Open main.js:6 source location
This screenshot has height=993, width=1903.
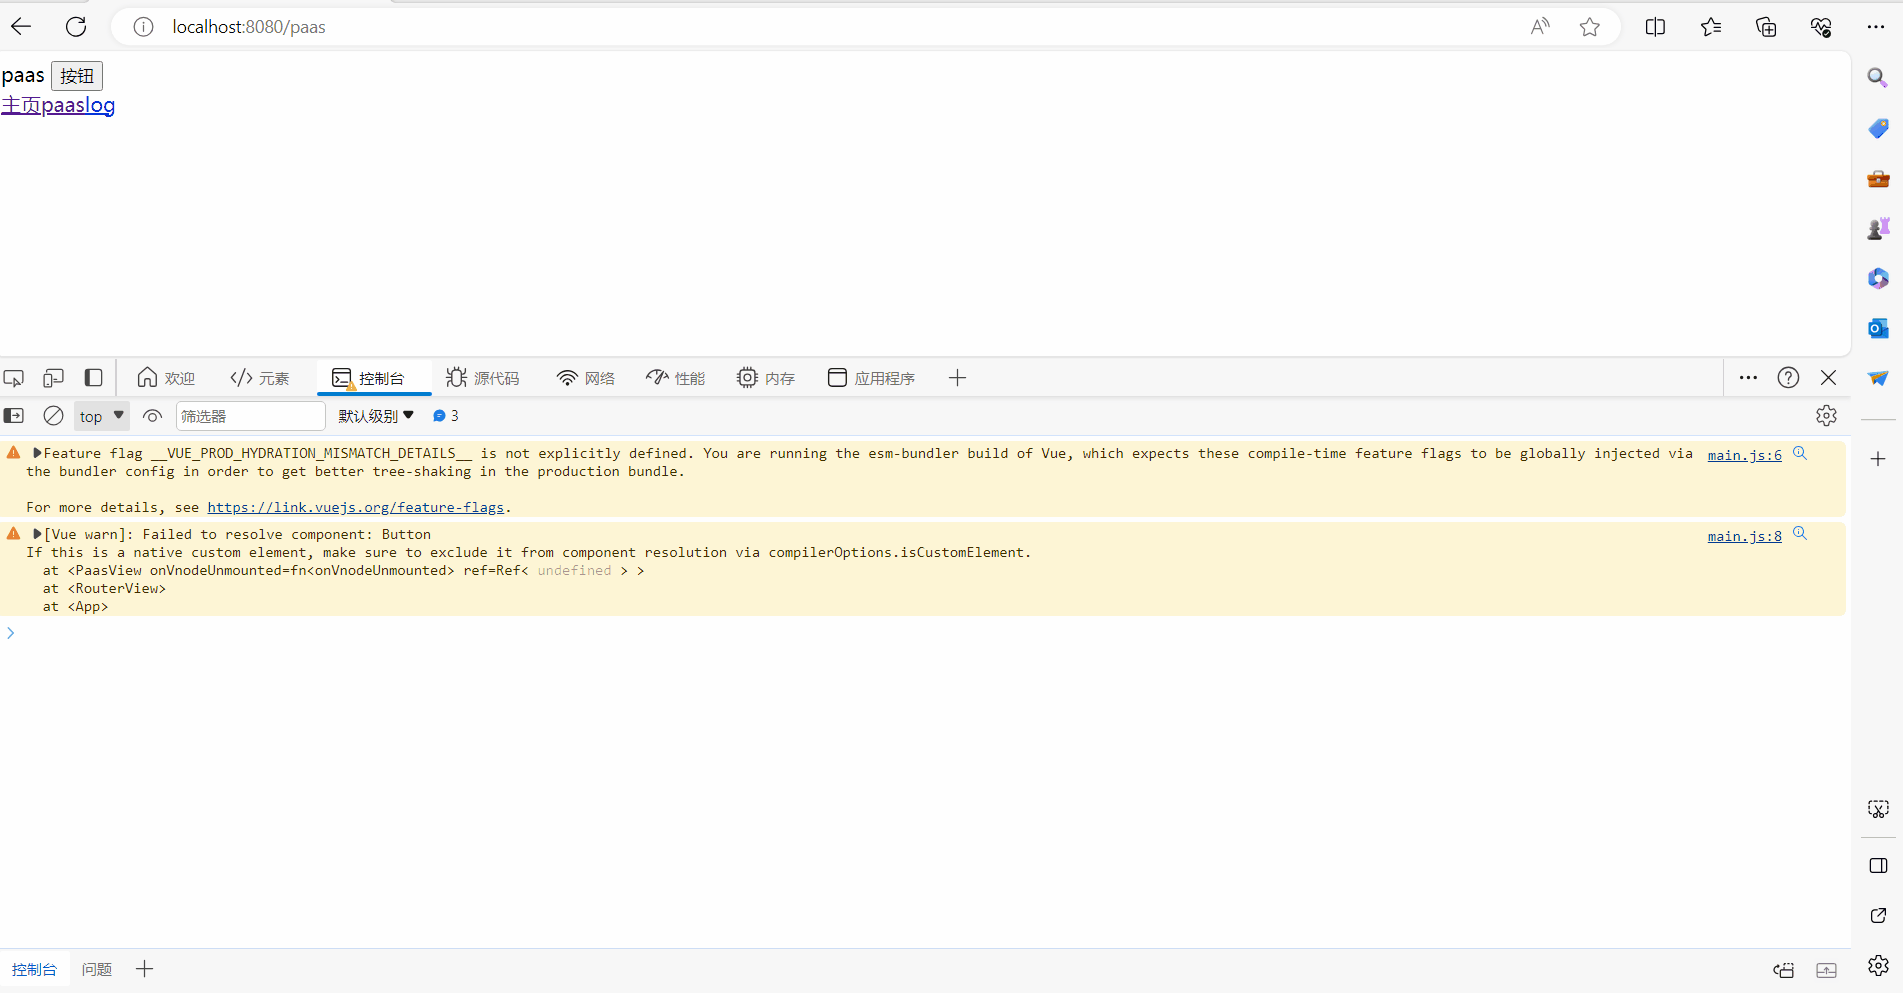click(1743, 454)
